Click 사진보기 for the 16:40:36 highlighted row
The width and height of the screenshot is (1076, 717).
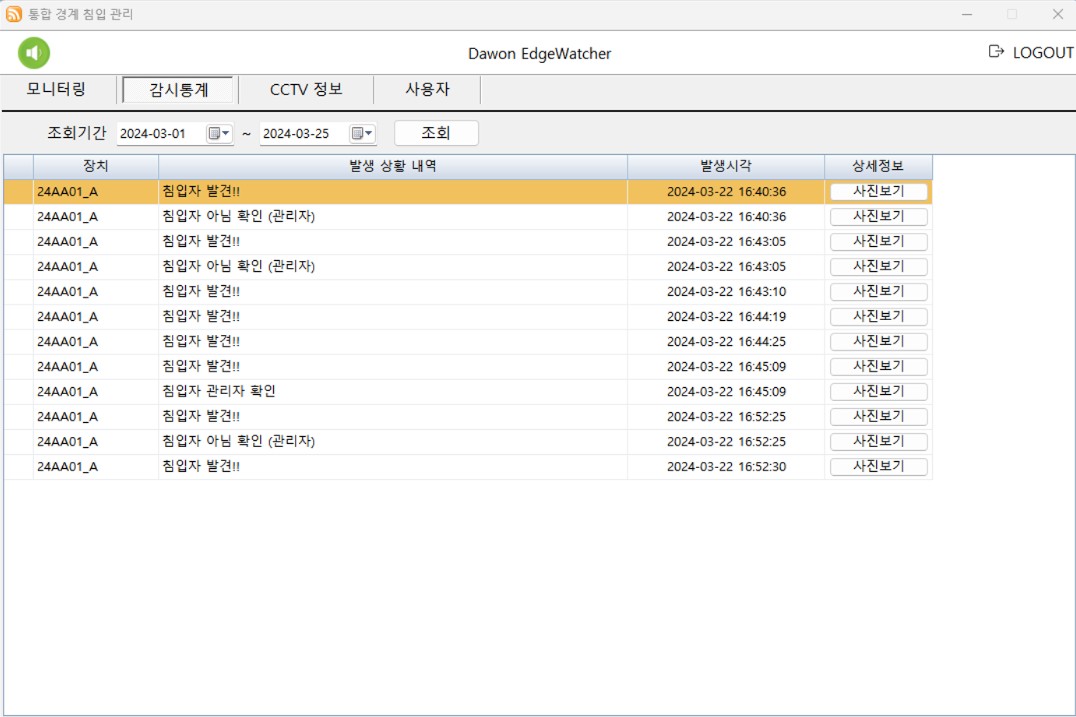coord(878,192)
